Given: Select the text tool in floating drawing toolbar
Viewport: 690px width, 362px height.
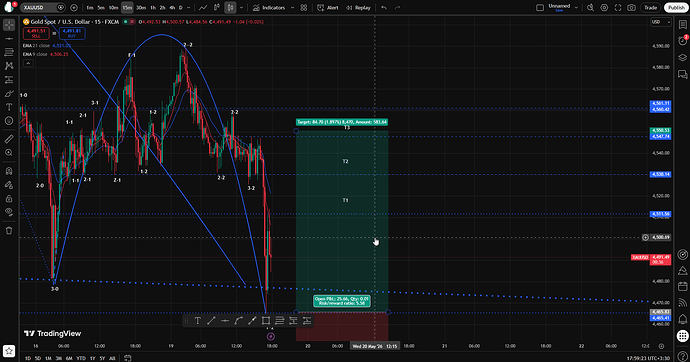Looking at the screenshot, I should (x=198, y=321).
